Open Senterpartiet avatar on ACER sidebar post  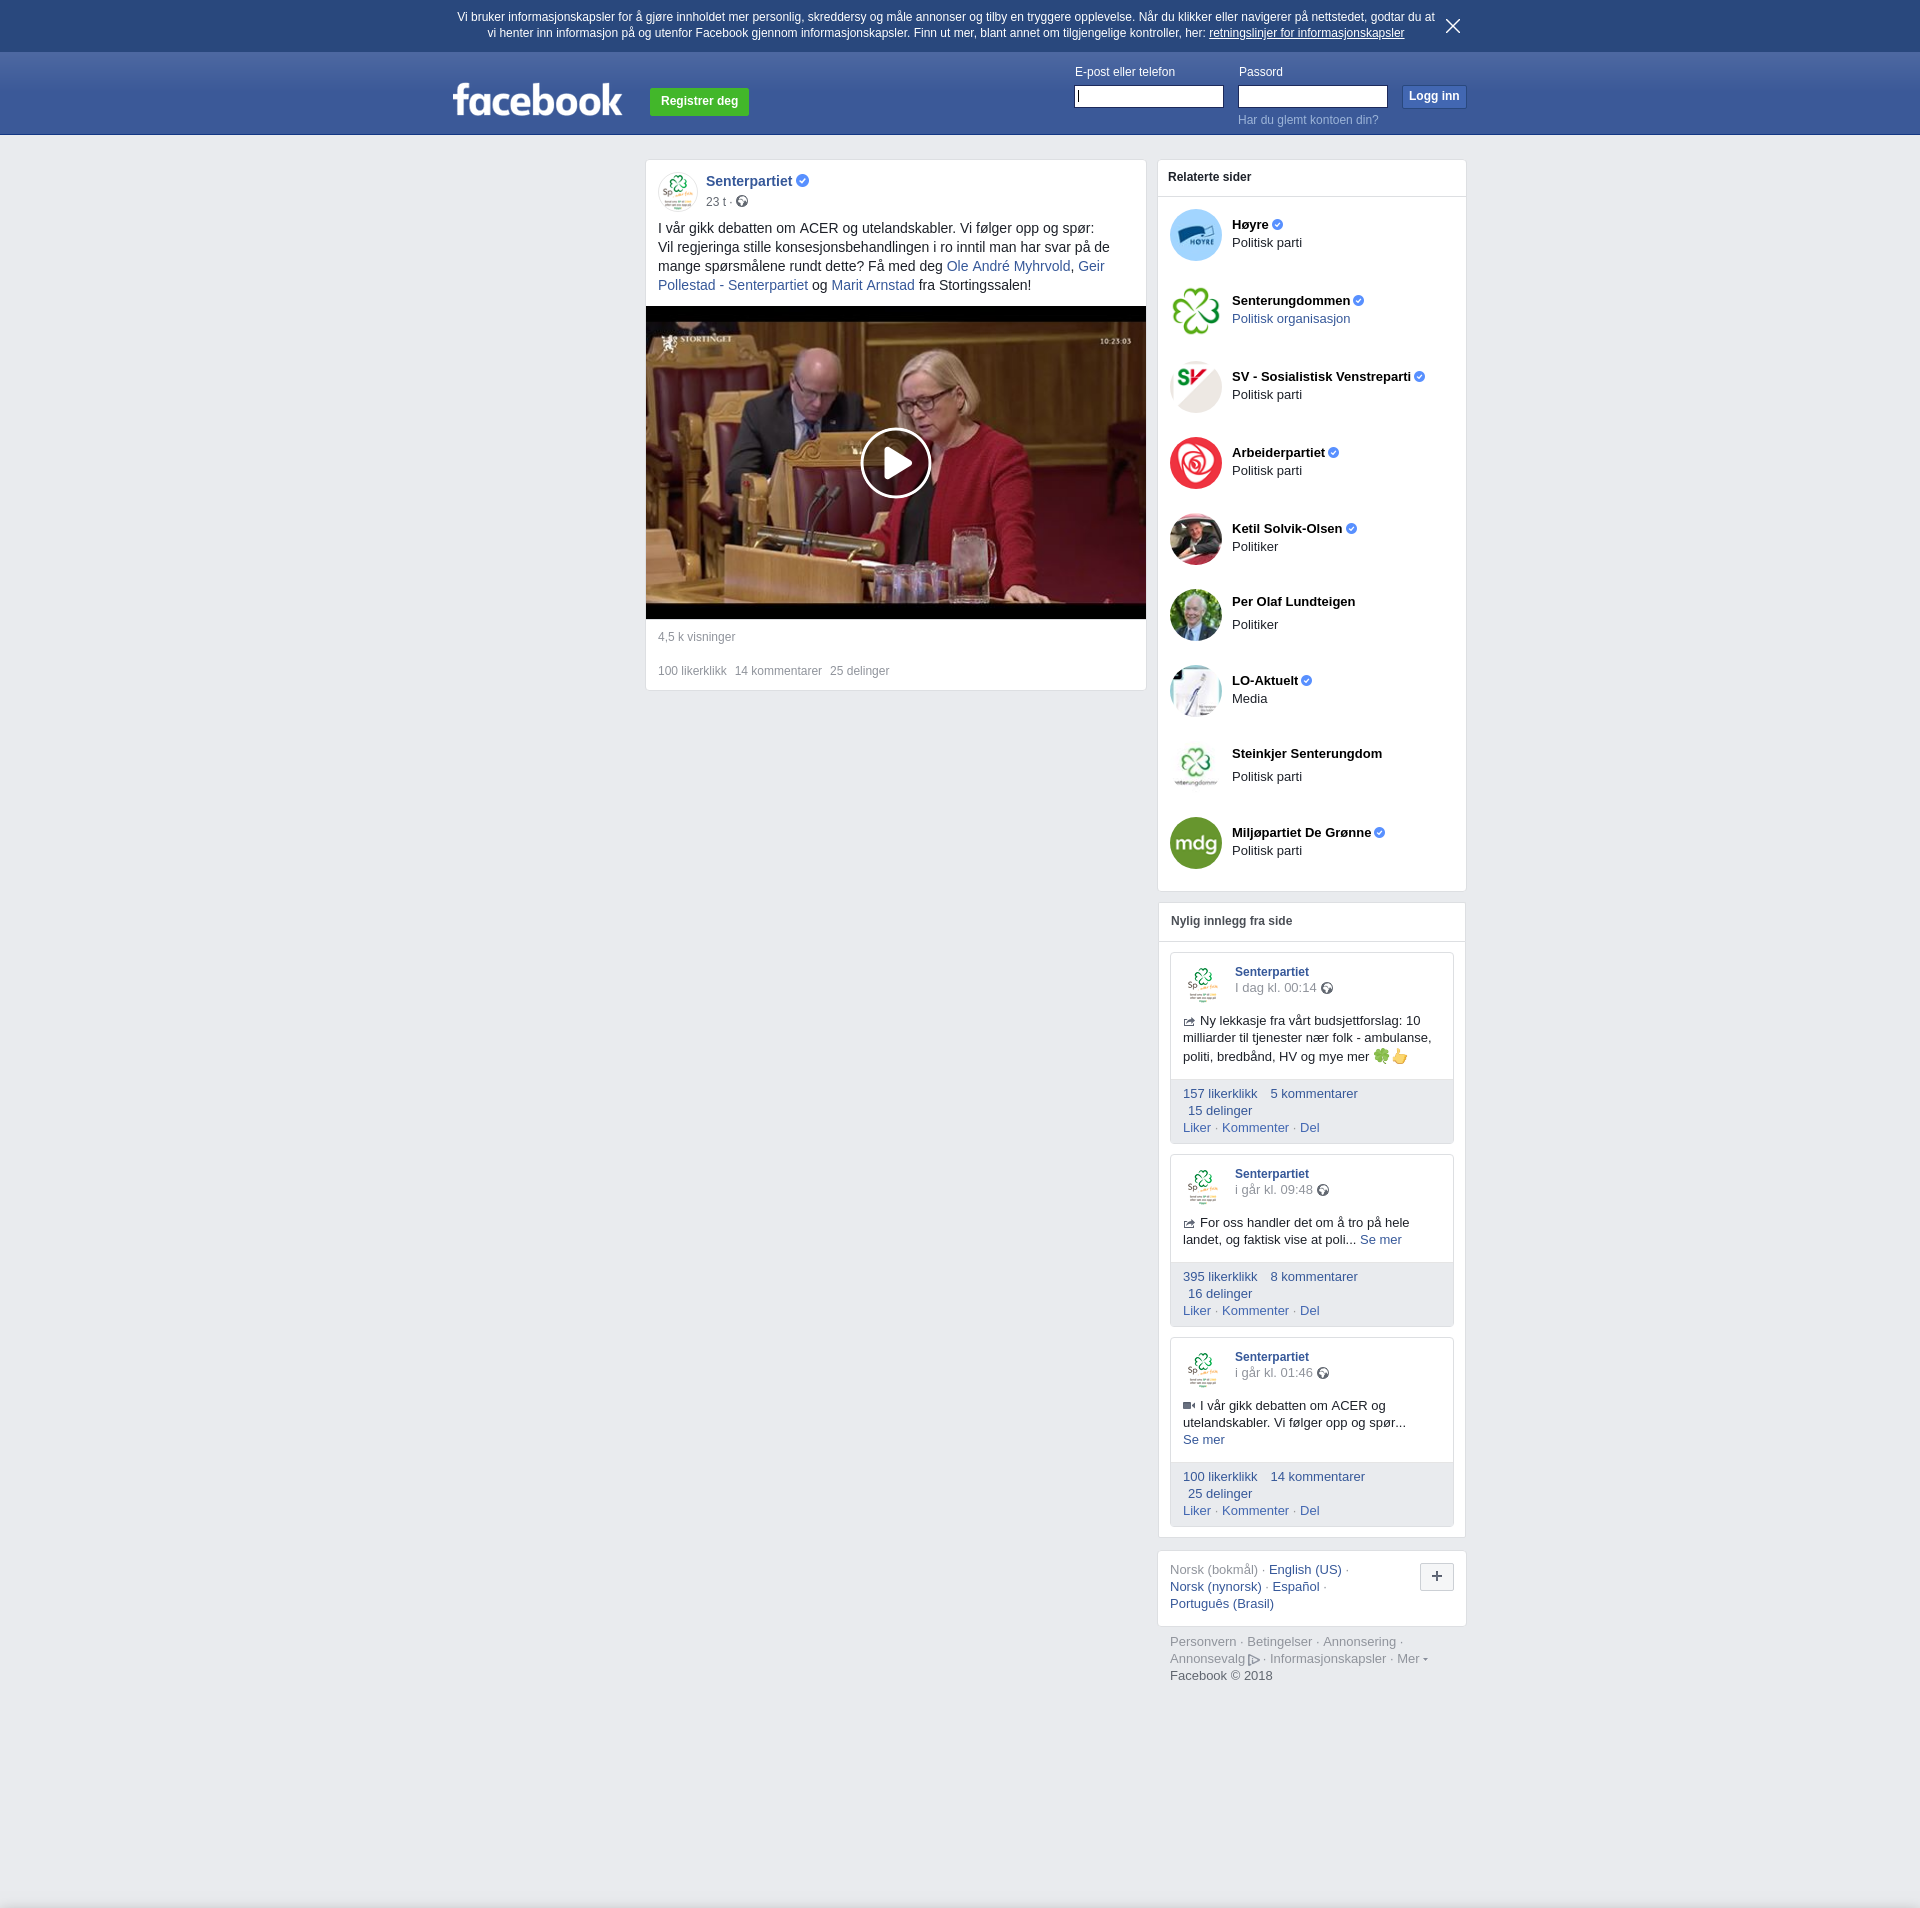tap(1203, 1368)
